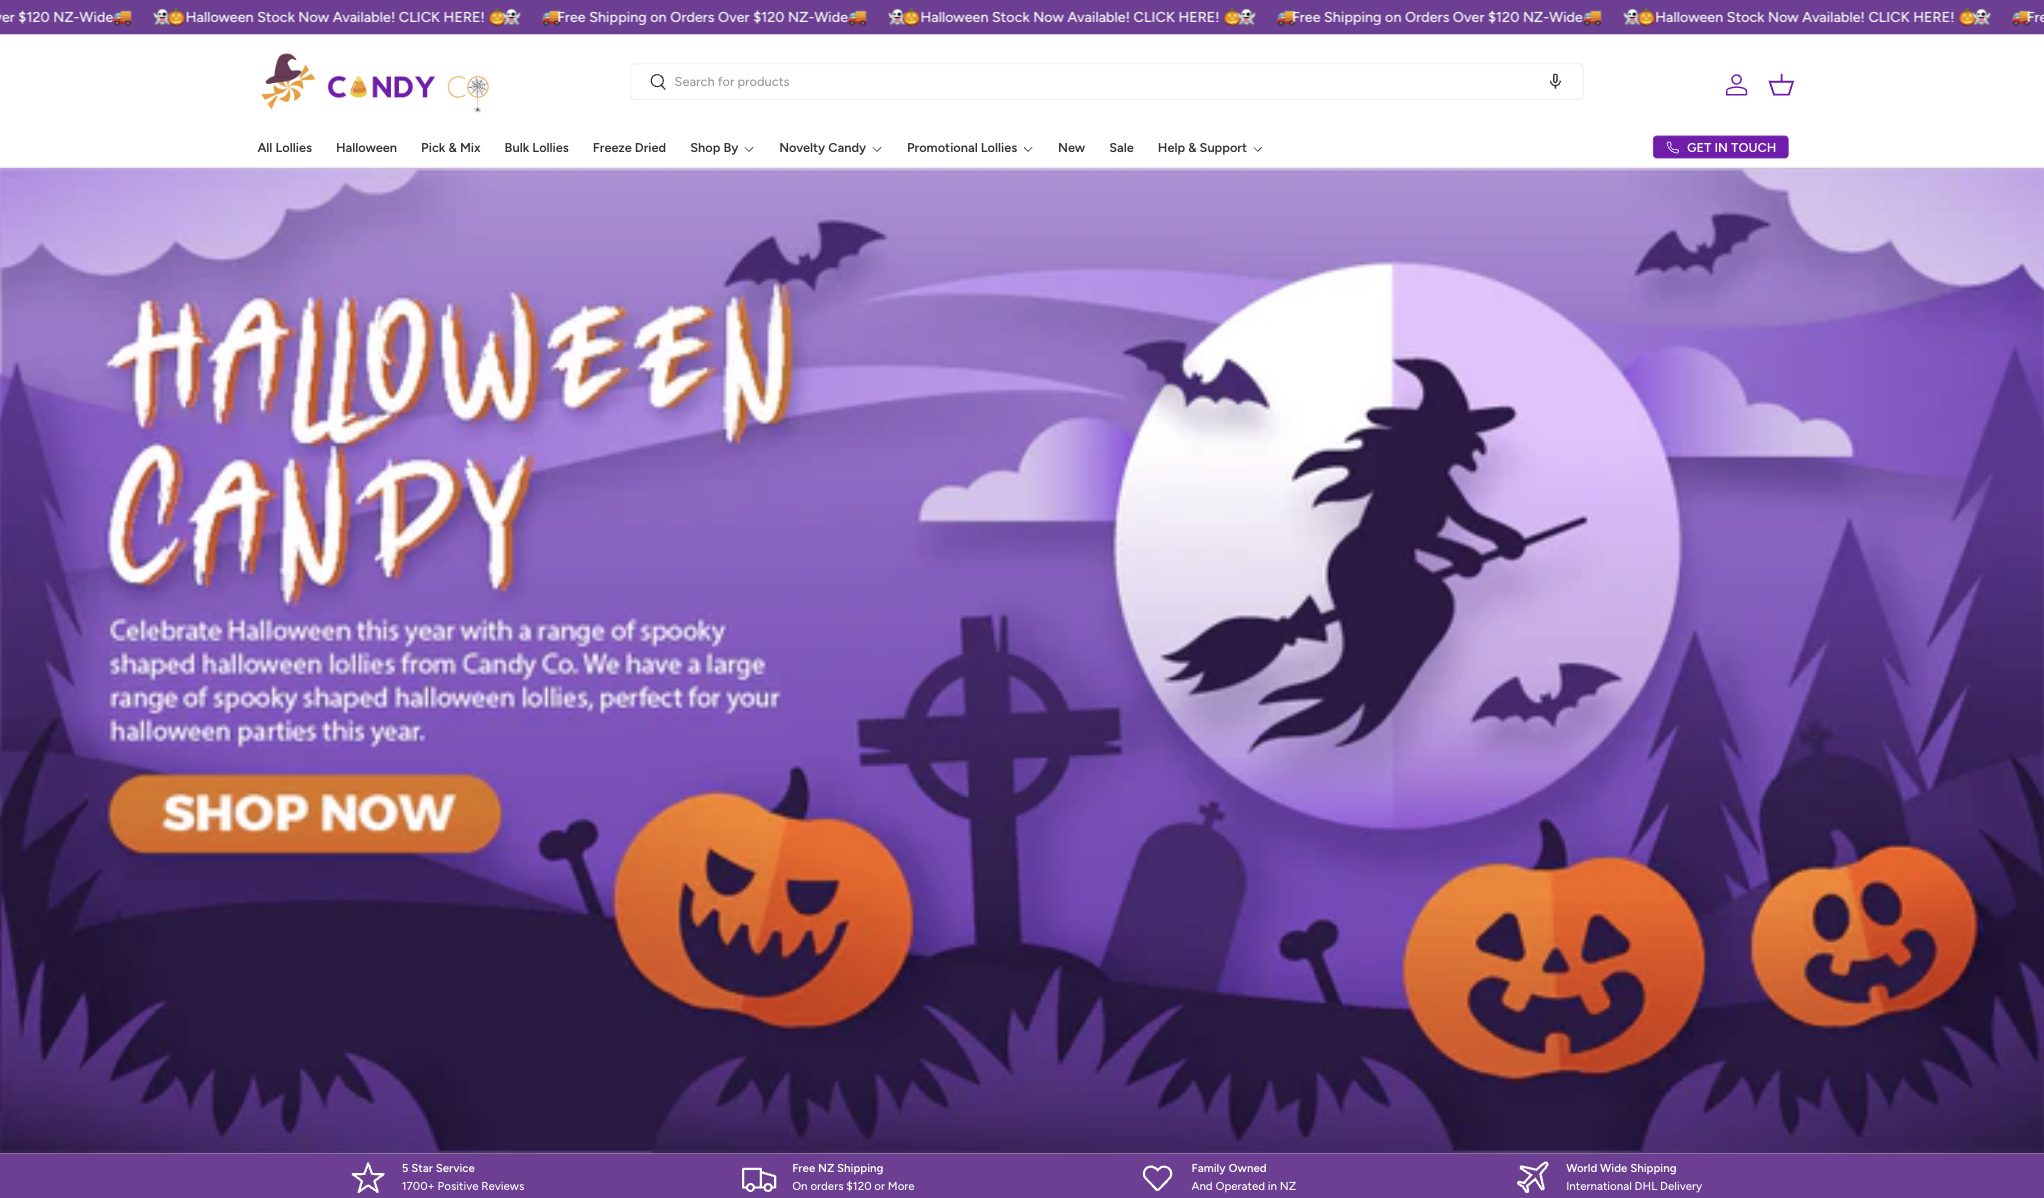Select Freeze Dried in navigation
2044x1198 pixels.
point(629,148)
